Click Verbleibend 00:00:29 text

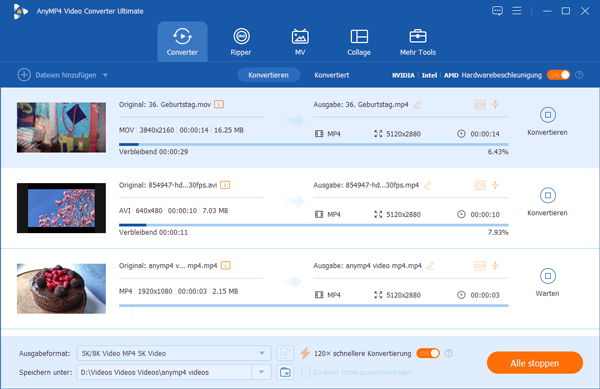[153, 152]
